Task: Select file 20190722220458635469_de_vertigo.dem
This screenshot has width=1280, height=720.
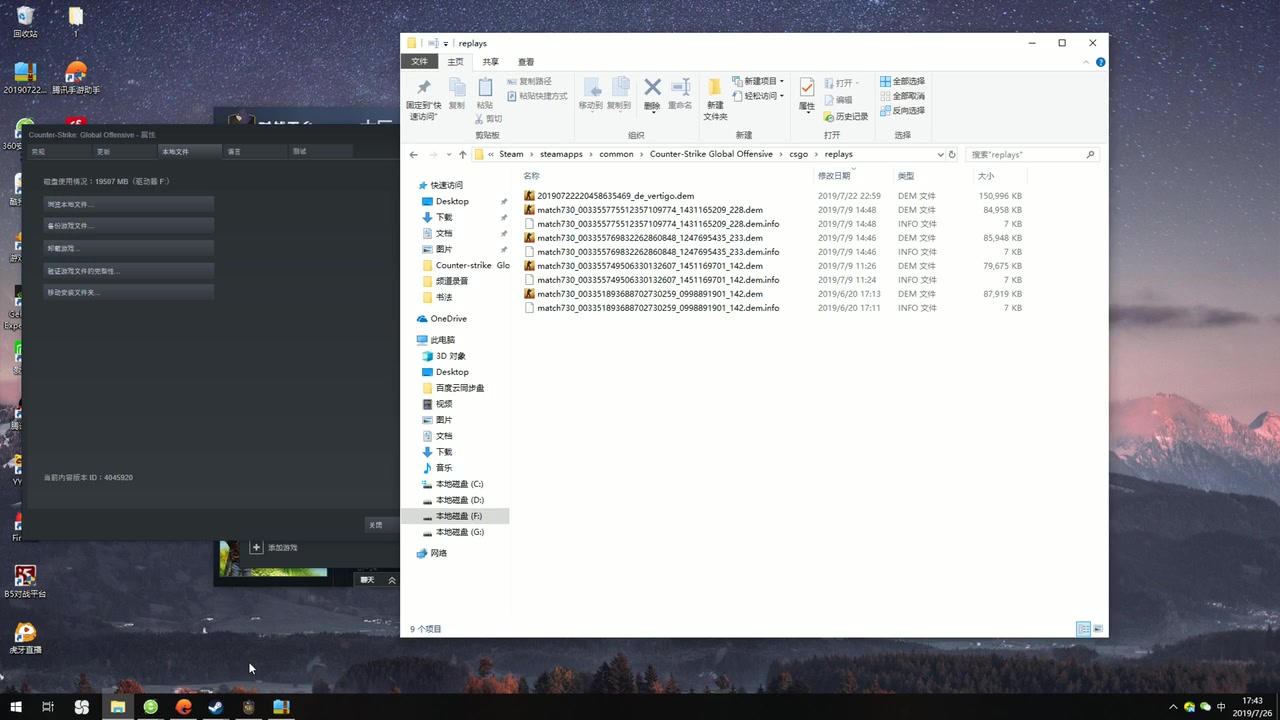Action: (x=615, y=196)
